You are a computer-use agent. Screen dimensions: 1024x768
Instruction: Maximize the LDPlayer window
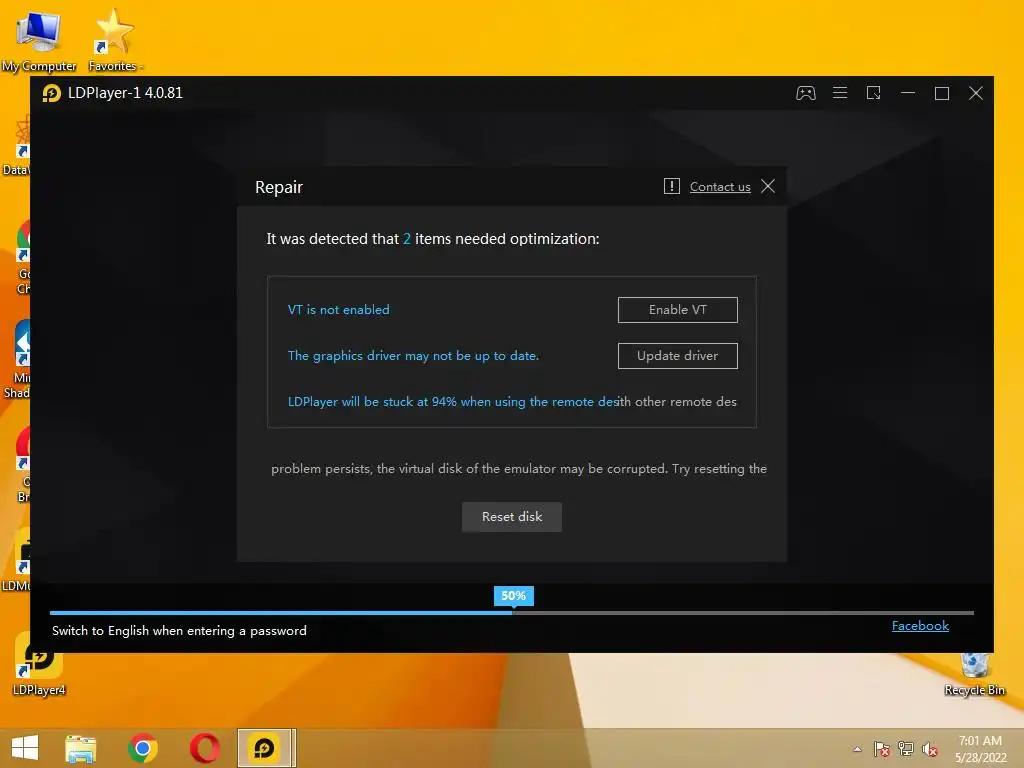[x=942, y=93]
